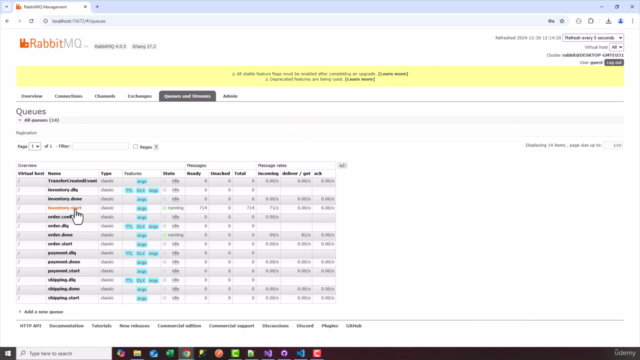Switch to the Overview tab
This screenshot has width=640, height=360.
tap(31, 96)
